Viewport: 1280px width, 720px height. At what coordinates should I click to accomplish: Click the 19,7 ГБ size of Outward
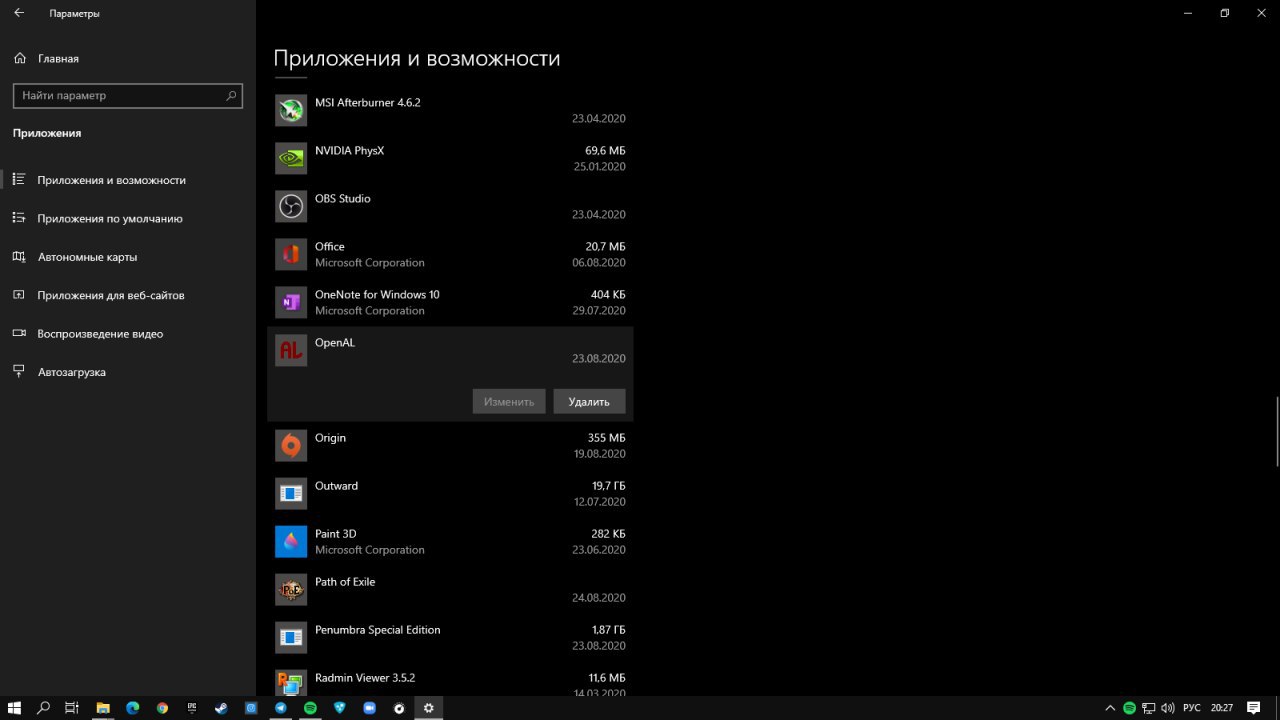click(x=609, y=486)
